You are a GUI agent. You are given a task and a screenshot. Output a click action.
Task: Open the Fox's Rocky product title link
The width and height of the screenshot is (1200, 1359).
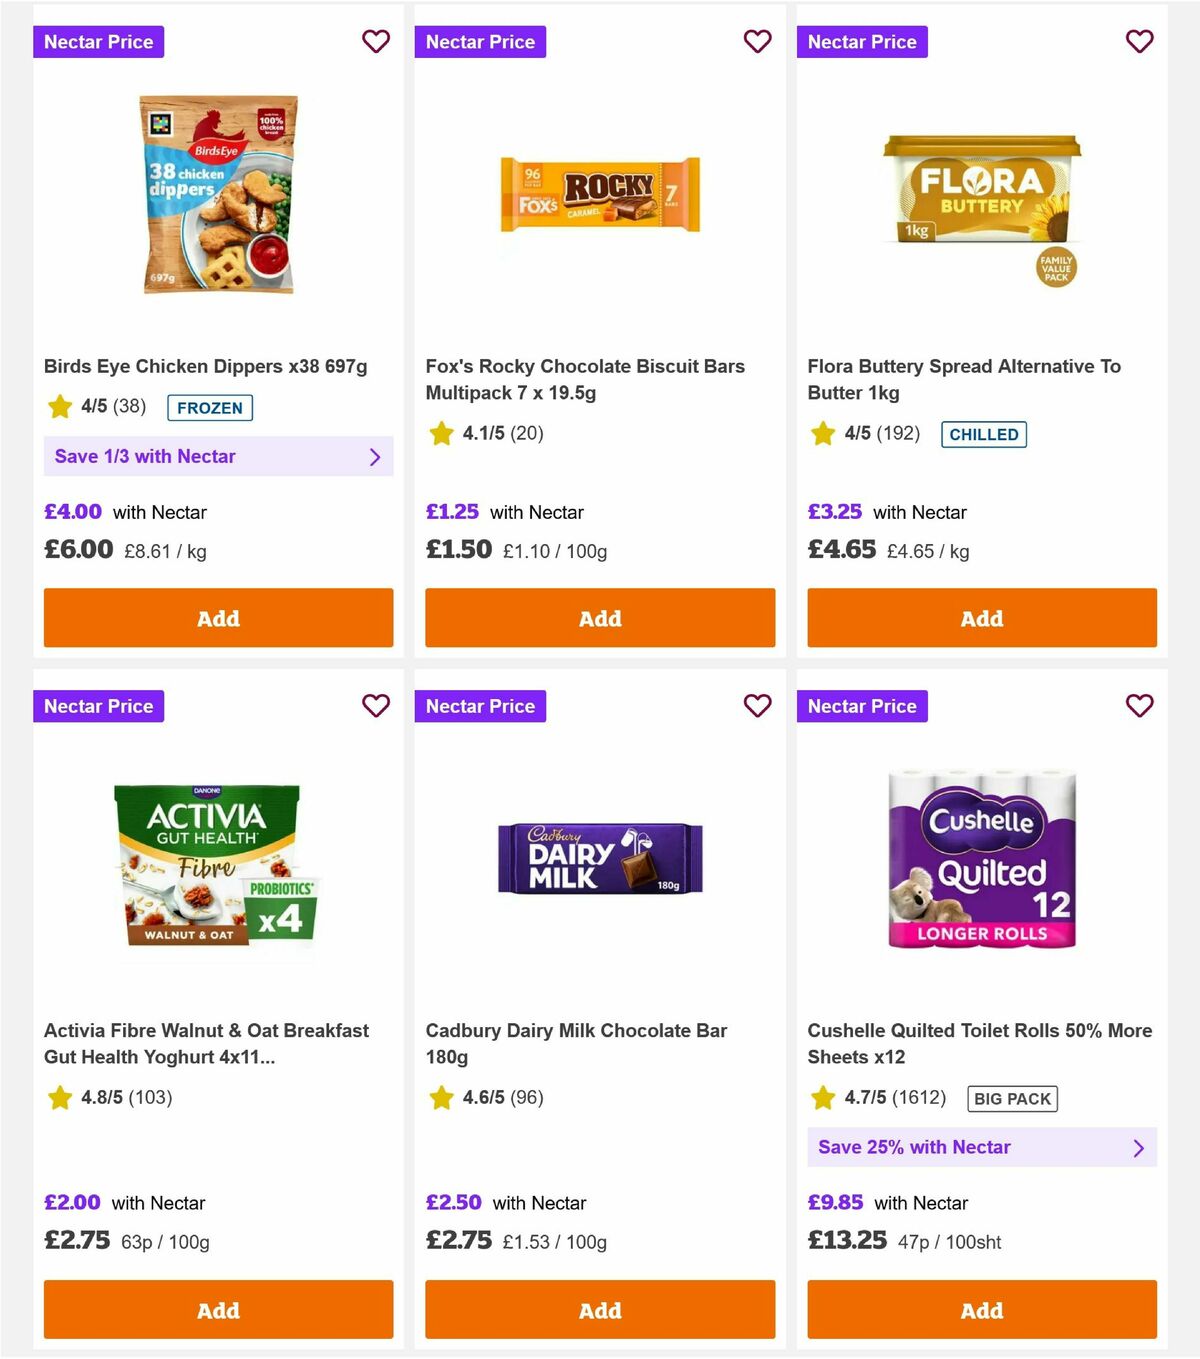pyautogui.click(x=585, y=379)
